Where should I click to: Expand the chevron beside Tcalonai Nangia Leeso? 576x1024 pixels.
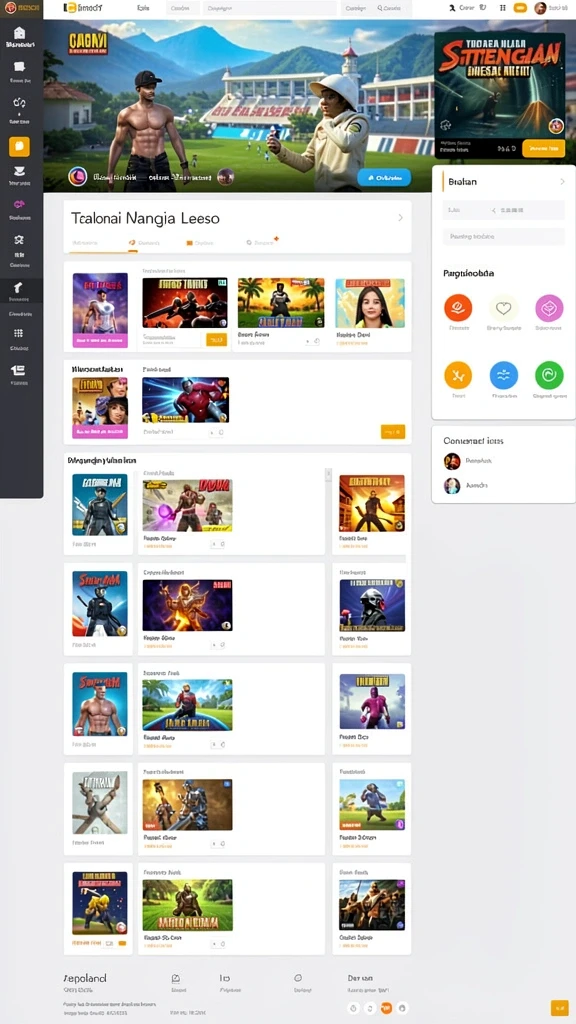tap(400, 218)
